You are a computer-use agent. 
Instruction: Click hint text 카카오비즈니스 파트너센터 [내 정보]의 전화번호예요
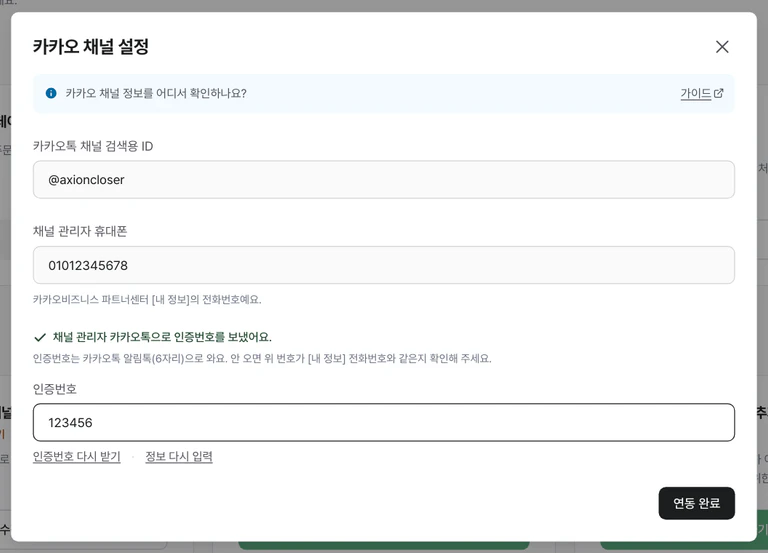click(x=147, y=299)
